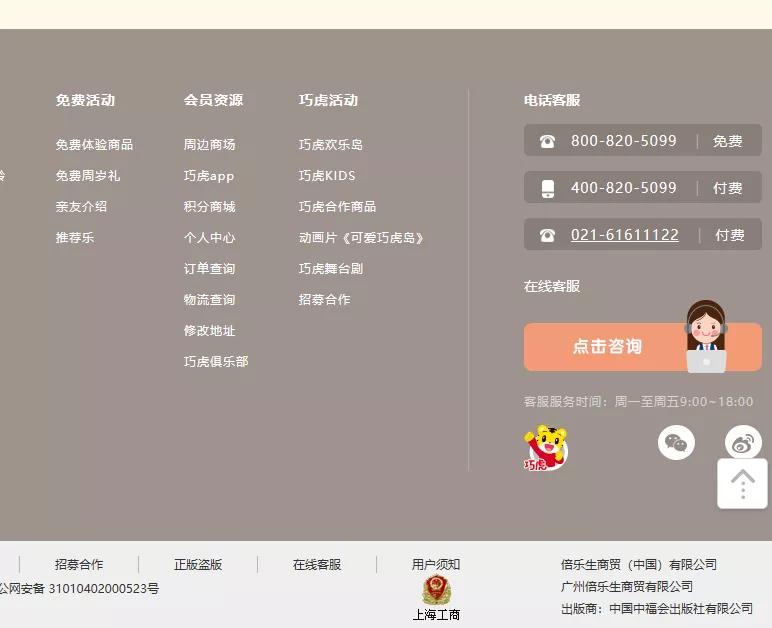Open the WeChat icon
772x628 pixels.
point(676,442)
